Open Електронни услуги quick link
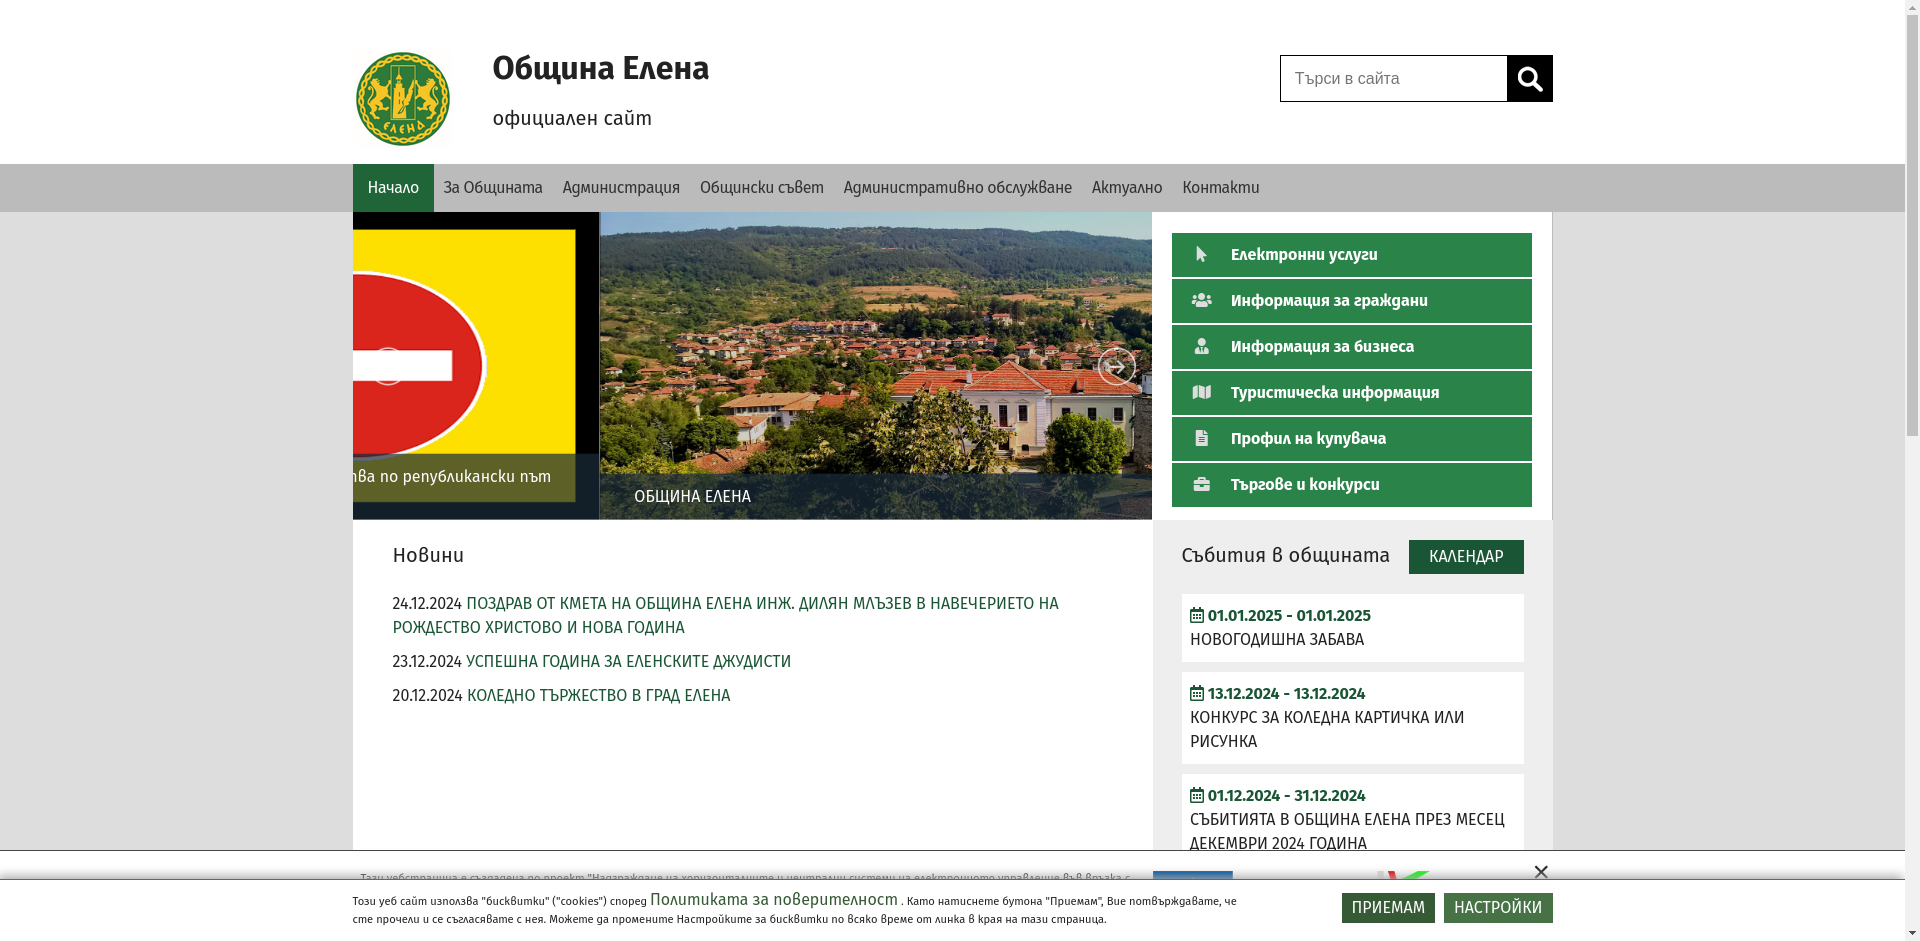 [x=1351, y=255]
